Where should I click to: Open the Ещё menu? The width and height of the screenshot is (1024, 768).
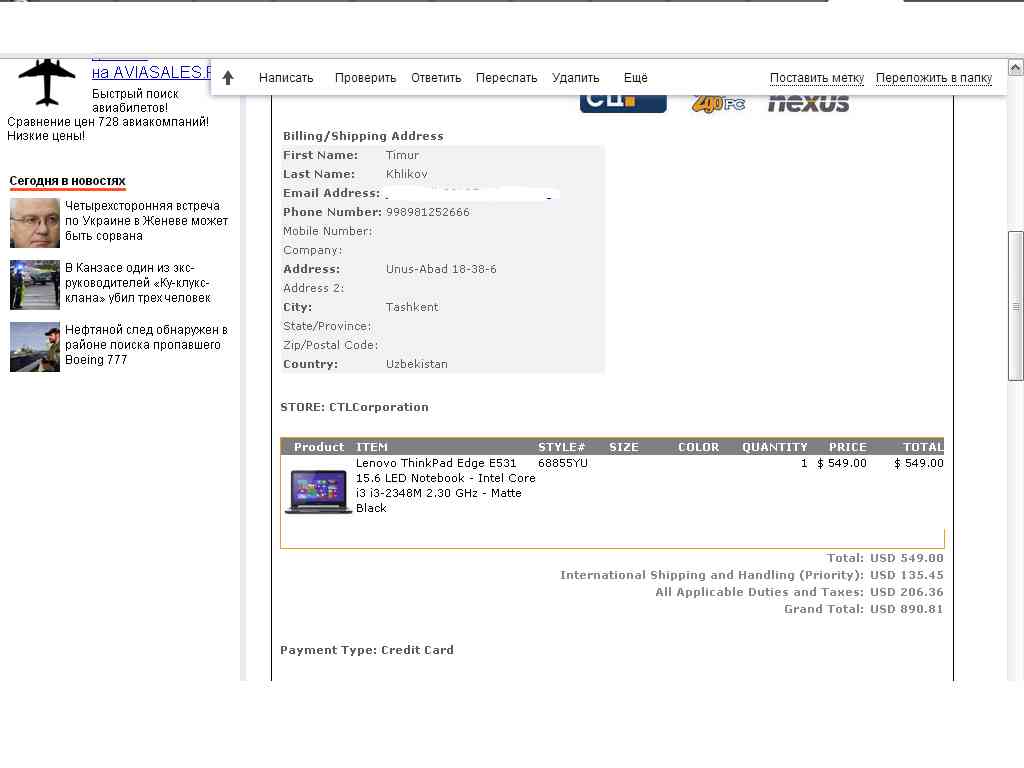[x=635, y=78]
